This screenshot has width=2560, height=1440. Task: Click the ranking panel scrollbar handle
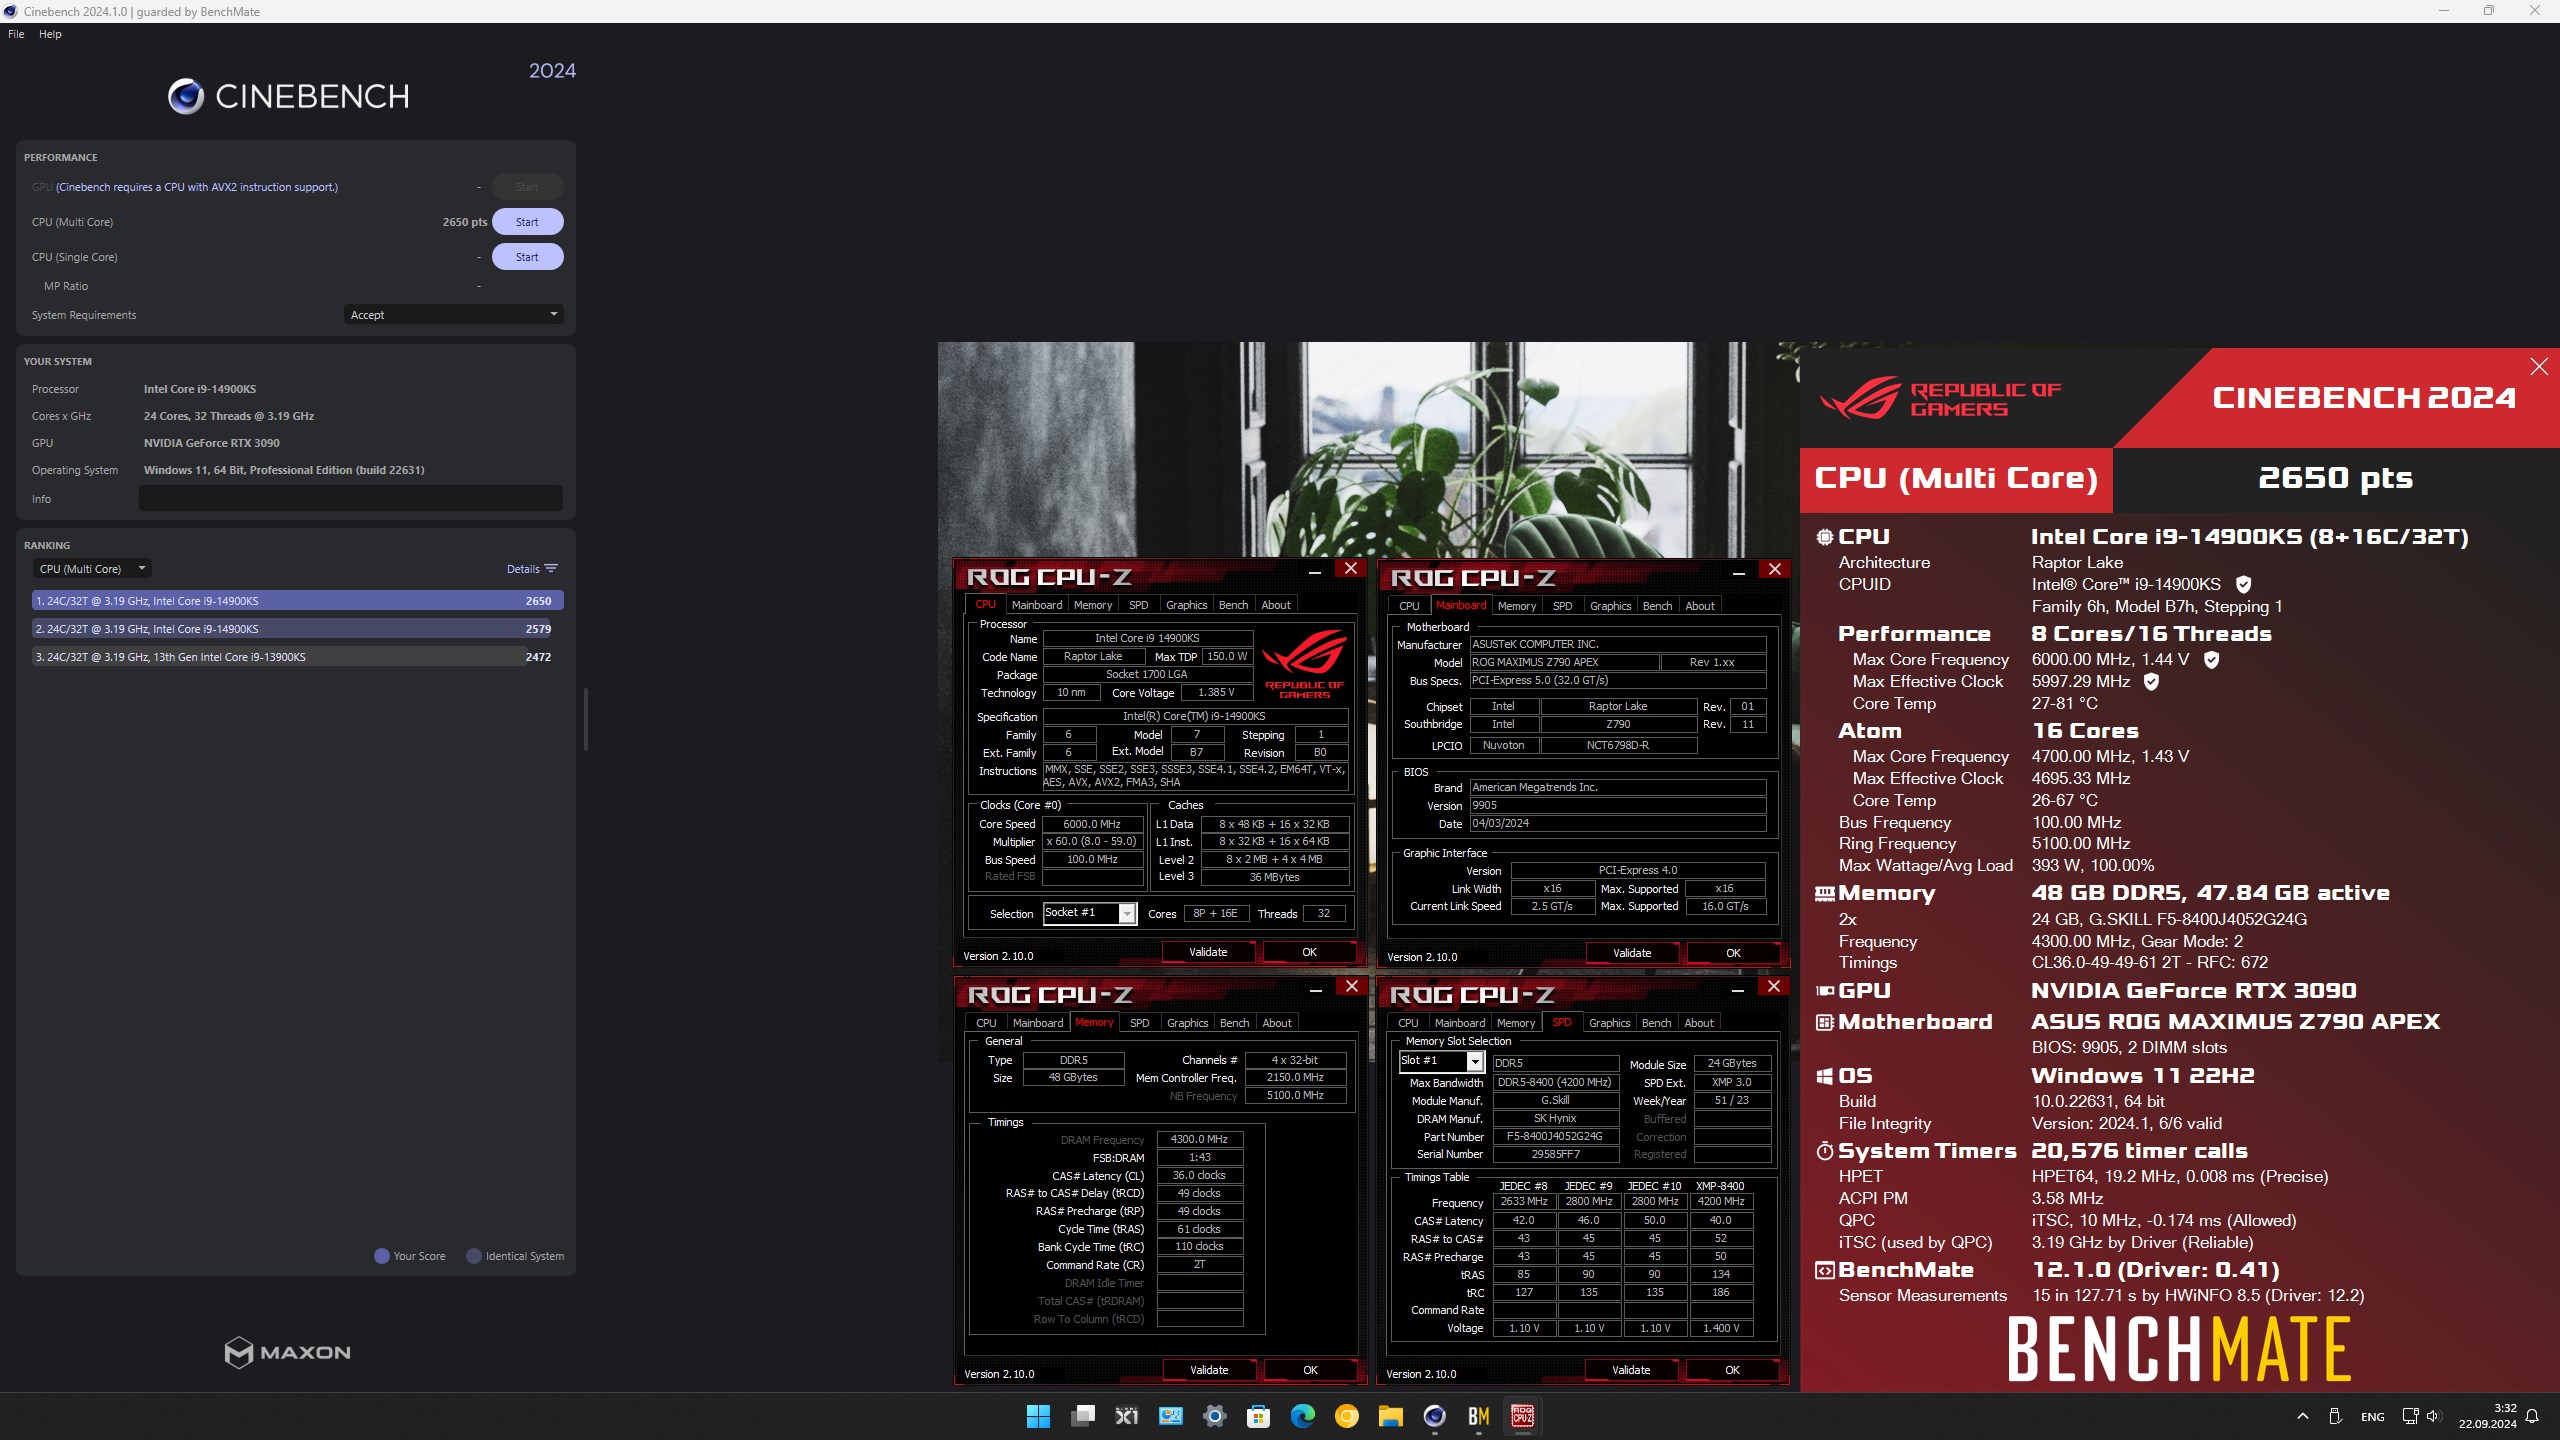[x=585, y=719]
